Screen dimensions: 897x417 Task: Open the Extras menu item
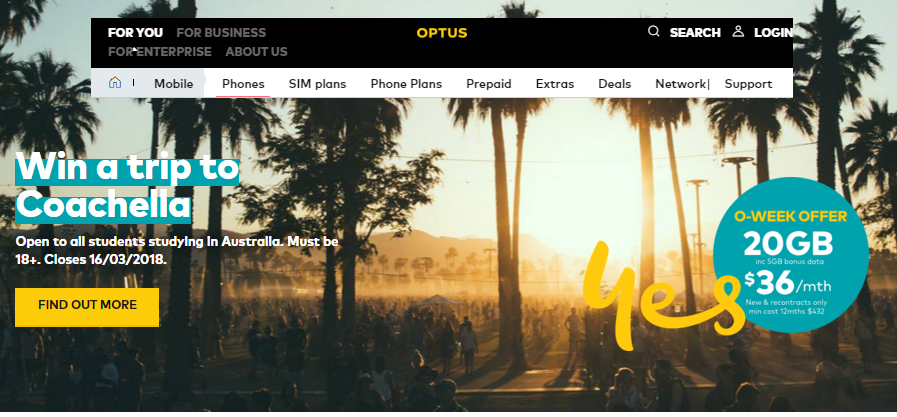tap(555, 84)
